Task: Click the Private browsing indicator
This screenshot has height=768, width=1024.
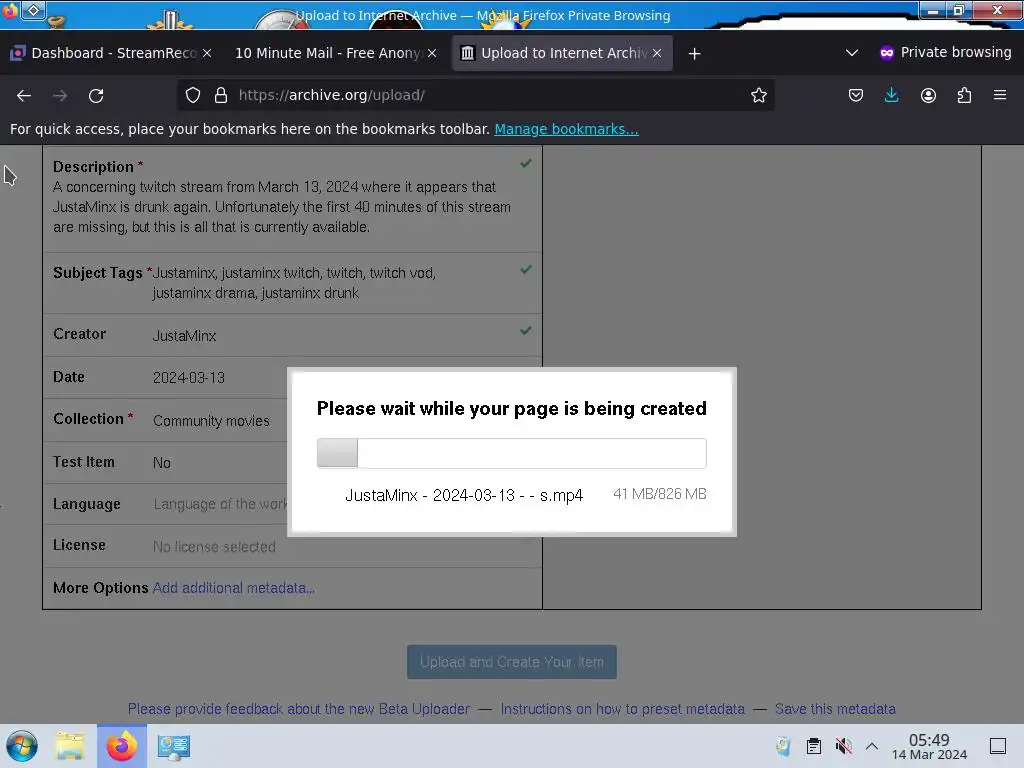Action: point(946,53)
